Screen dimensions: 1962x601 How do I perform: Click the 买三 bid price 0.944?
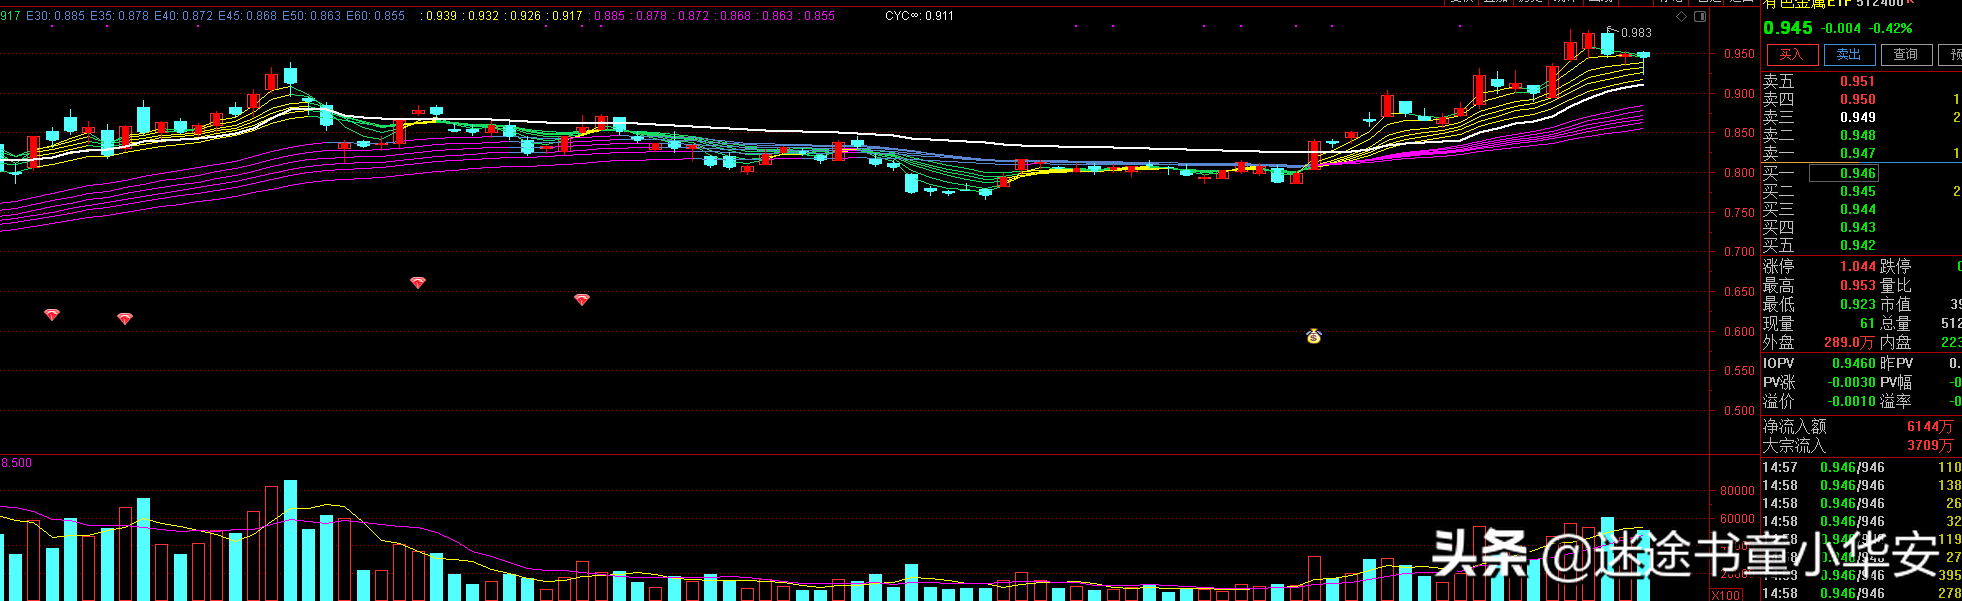tap(1858, 210)
